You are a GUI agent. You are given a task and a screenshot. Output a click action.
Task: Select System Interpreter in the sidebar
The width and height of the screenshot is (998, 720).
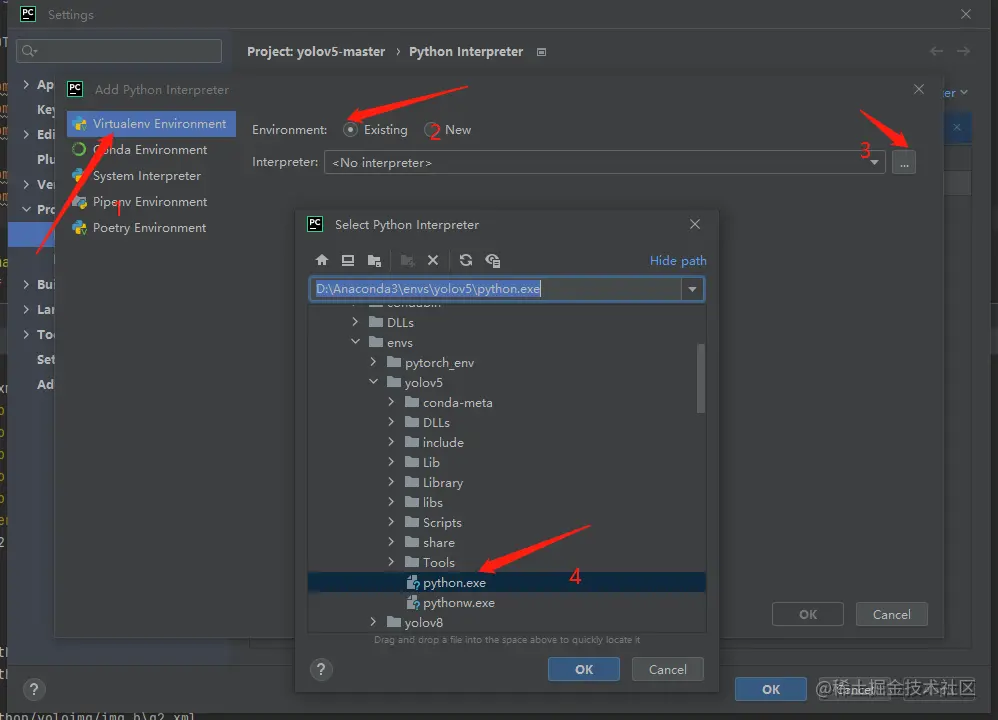pos(151,176)
